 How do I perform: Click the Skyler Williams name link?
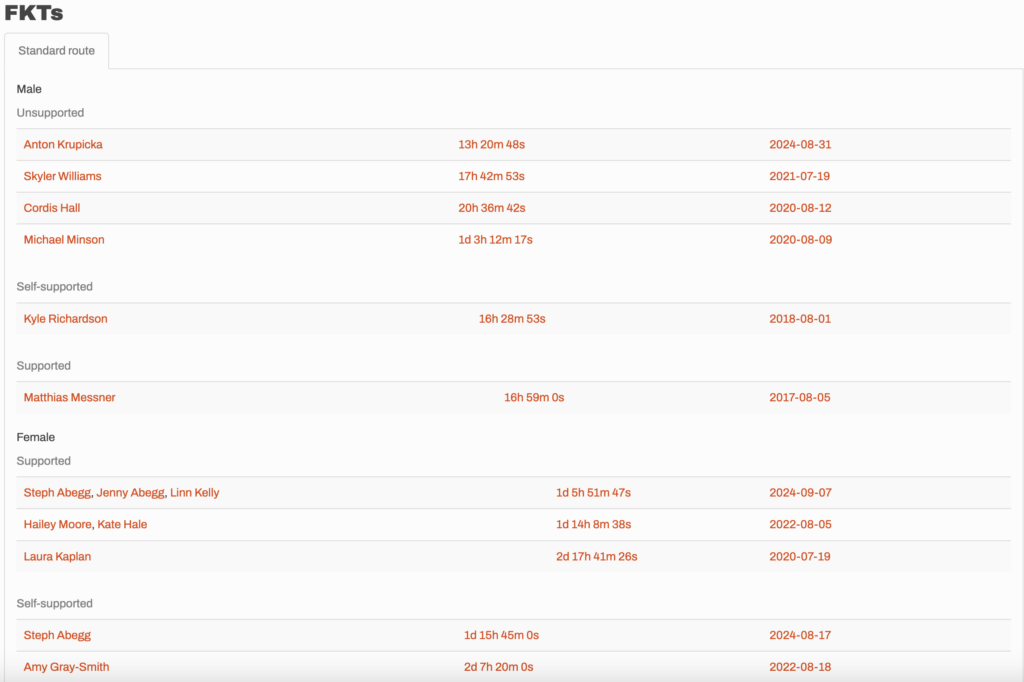pos(62,177)
